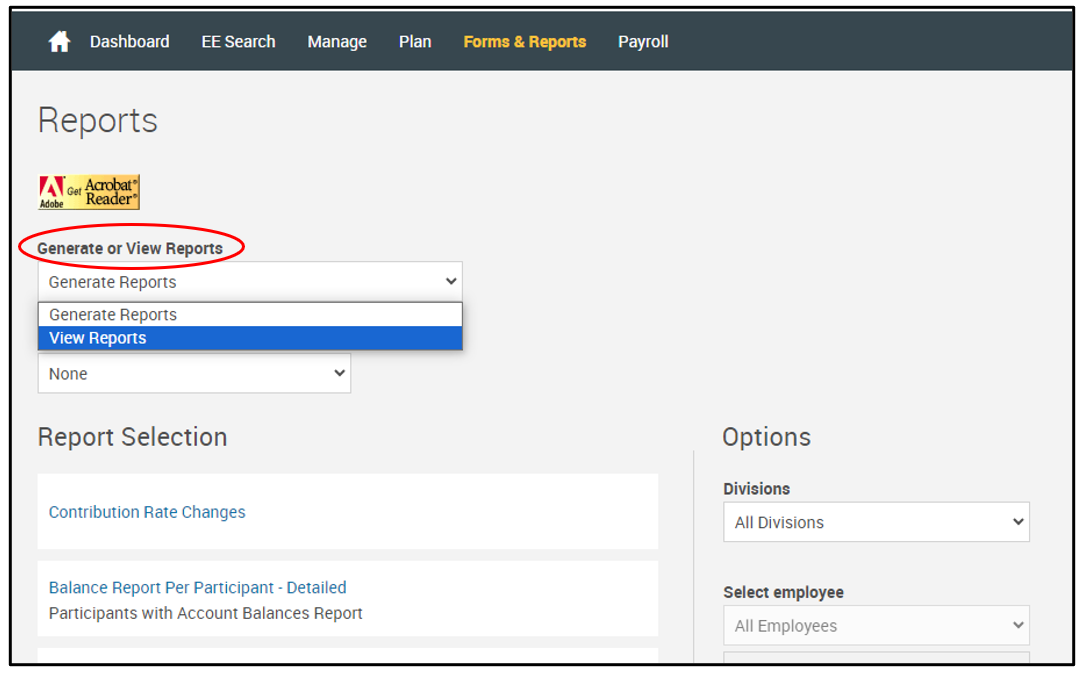Click the Report Selection heading
This screenshot has width=1083, height=675.
coord(132,437)
